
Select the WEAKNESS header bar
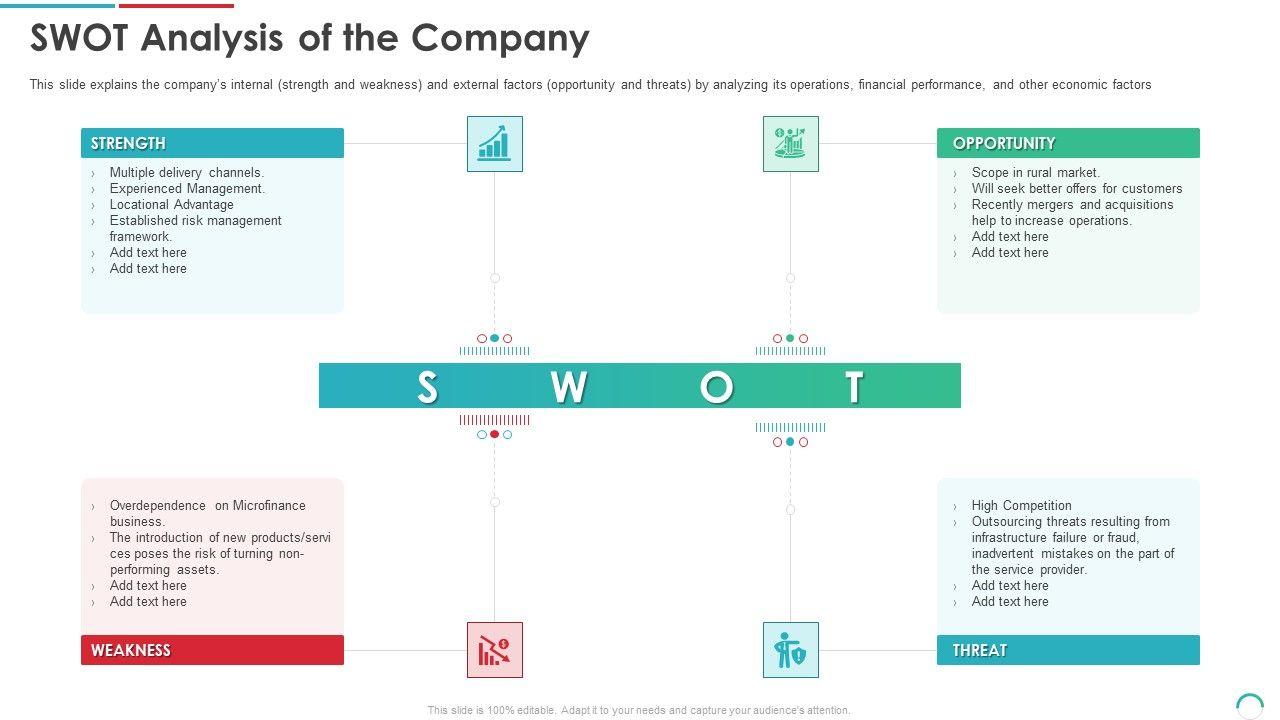pyautogui.click(x=212, y=650)
